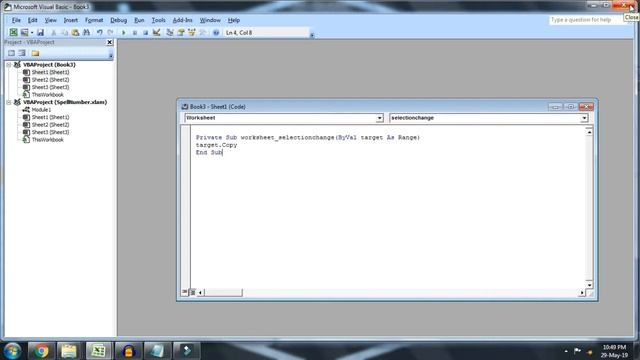The height and width of the screenshot is (360, 640).
Task: Close the Project - VBAProject pane
Action: point(109,42)
